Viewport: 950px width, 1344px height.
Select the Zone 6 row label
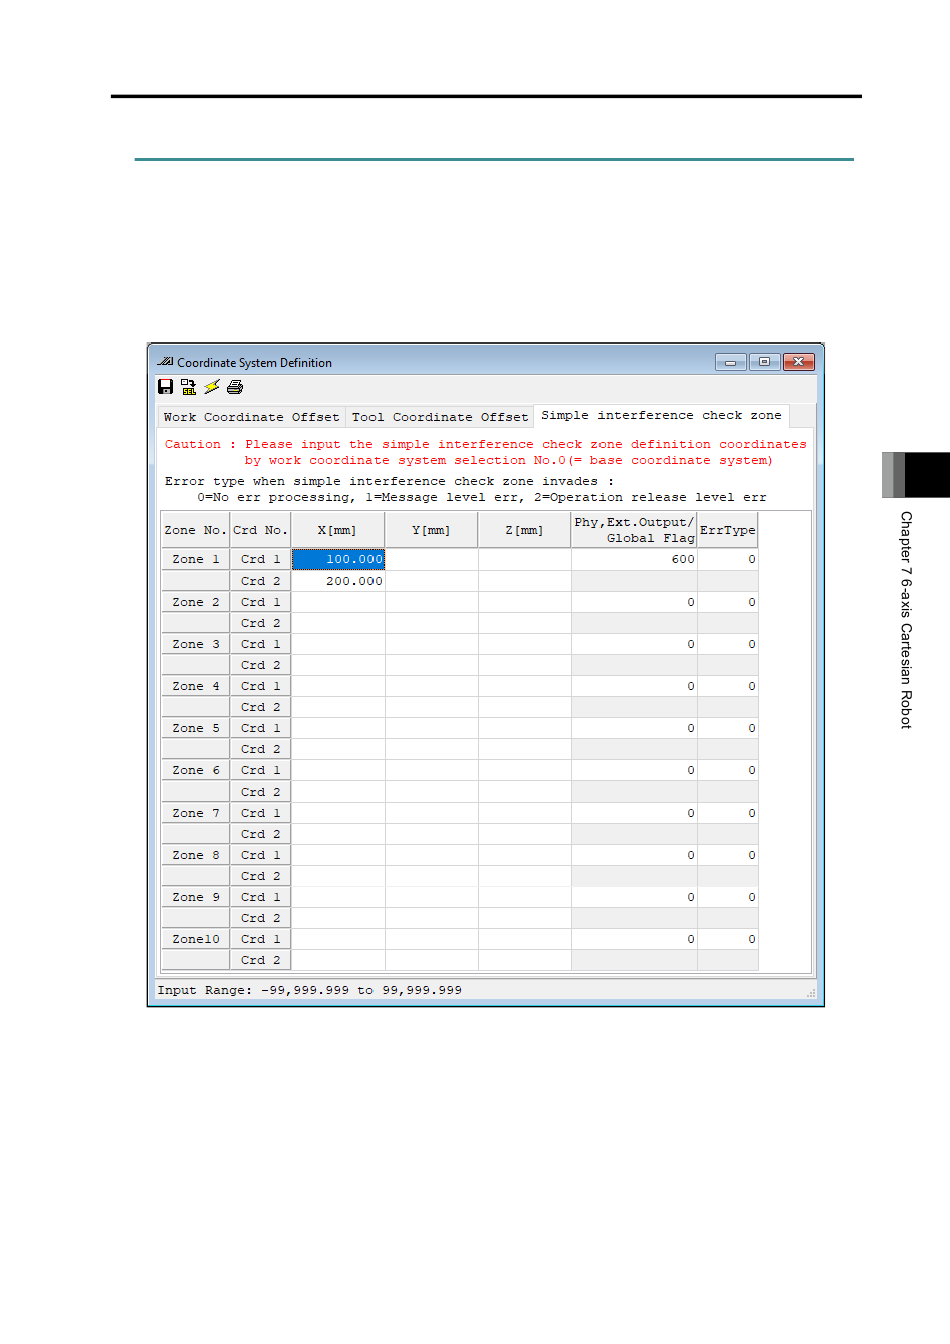tap(195, 770)
